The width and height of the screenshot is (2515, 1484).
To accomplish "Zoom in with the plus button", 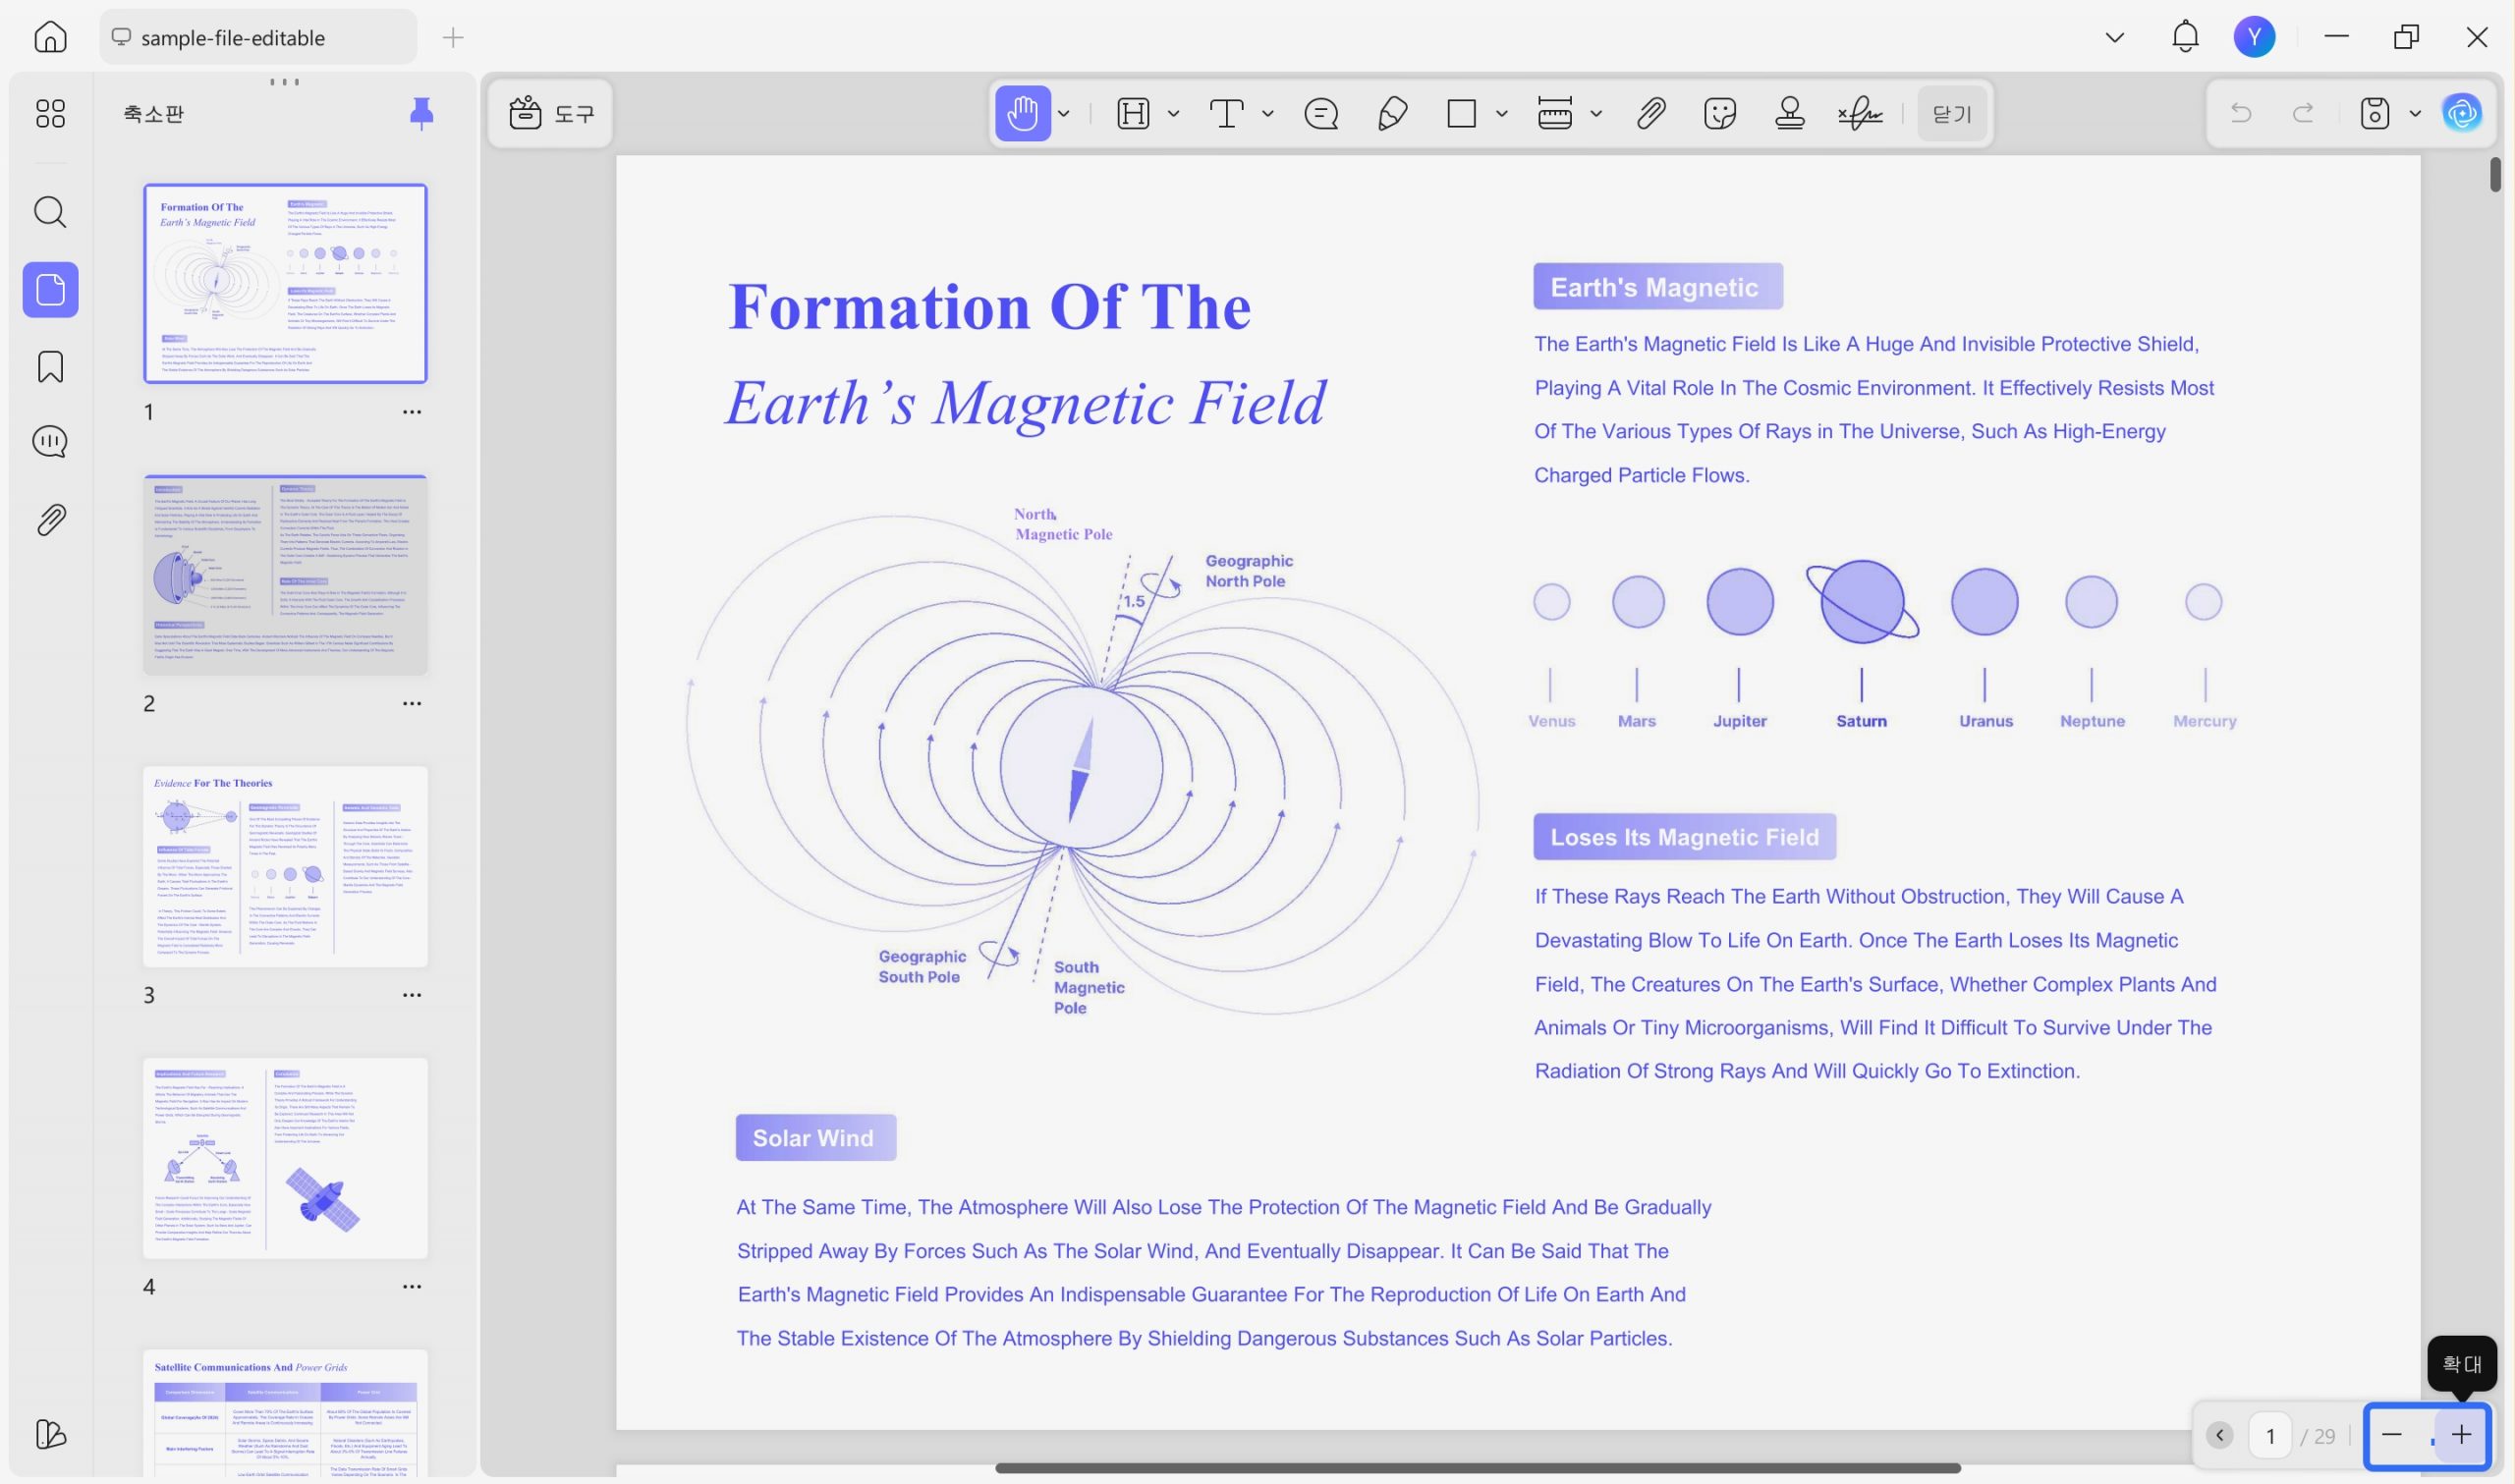I will pos(2461,1435).
